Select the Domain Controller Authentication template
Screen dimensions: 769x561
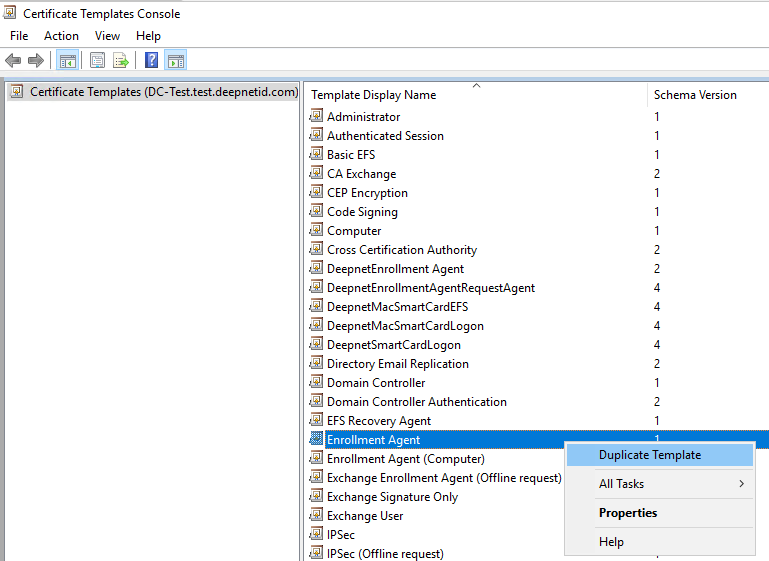pos(417,402)
